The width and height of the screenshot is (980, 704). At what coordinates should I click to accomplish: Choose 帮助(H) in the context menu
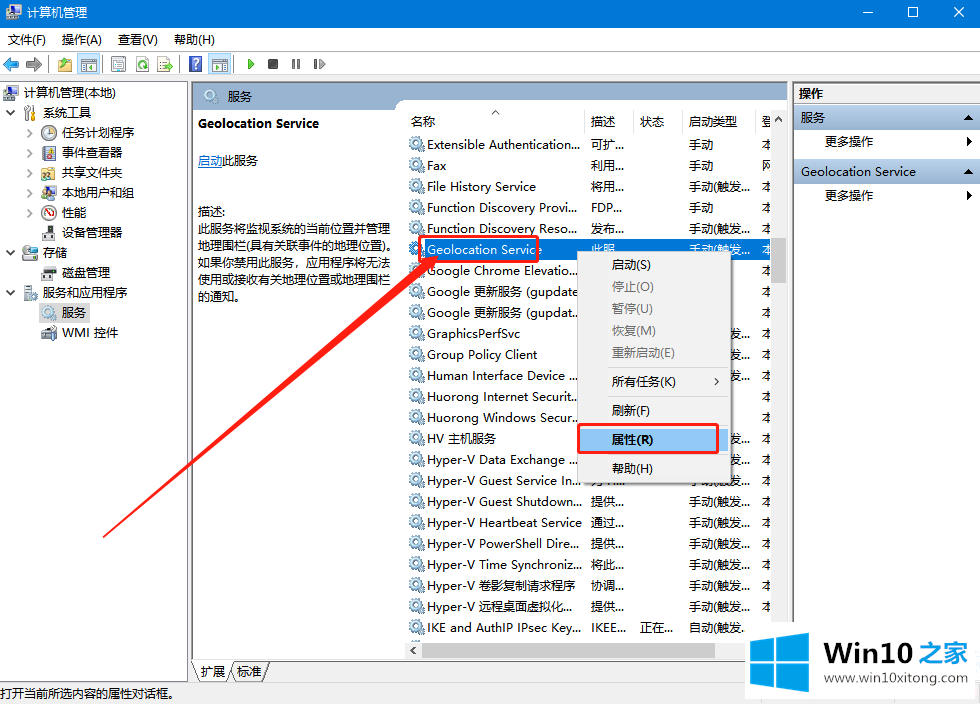click(654, 468)
